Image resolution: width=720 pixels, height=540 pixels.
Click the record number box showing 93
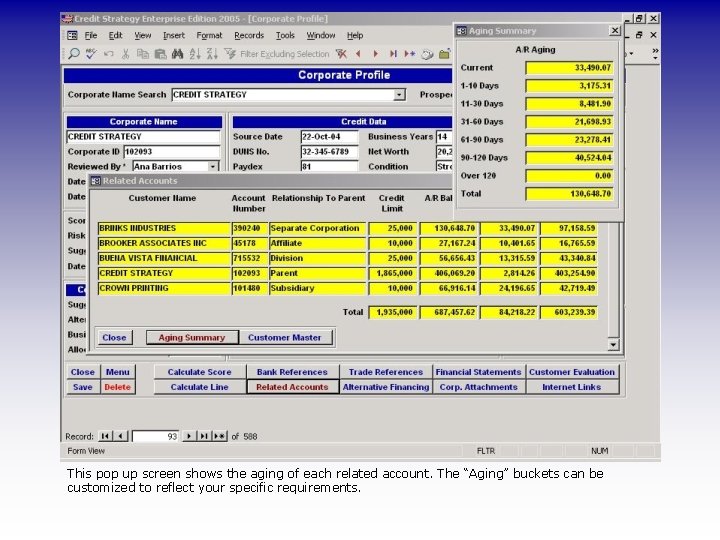pyautogui.click(x=155, y=436)
